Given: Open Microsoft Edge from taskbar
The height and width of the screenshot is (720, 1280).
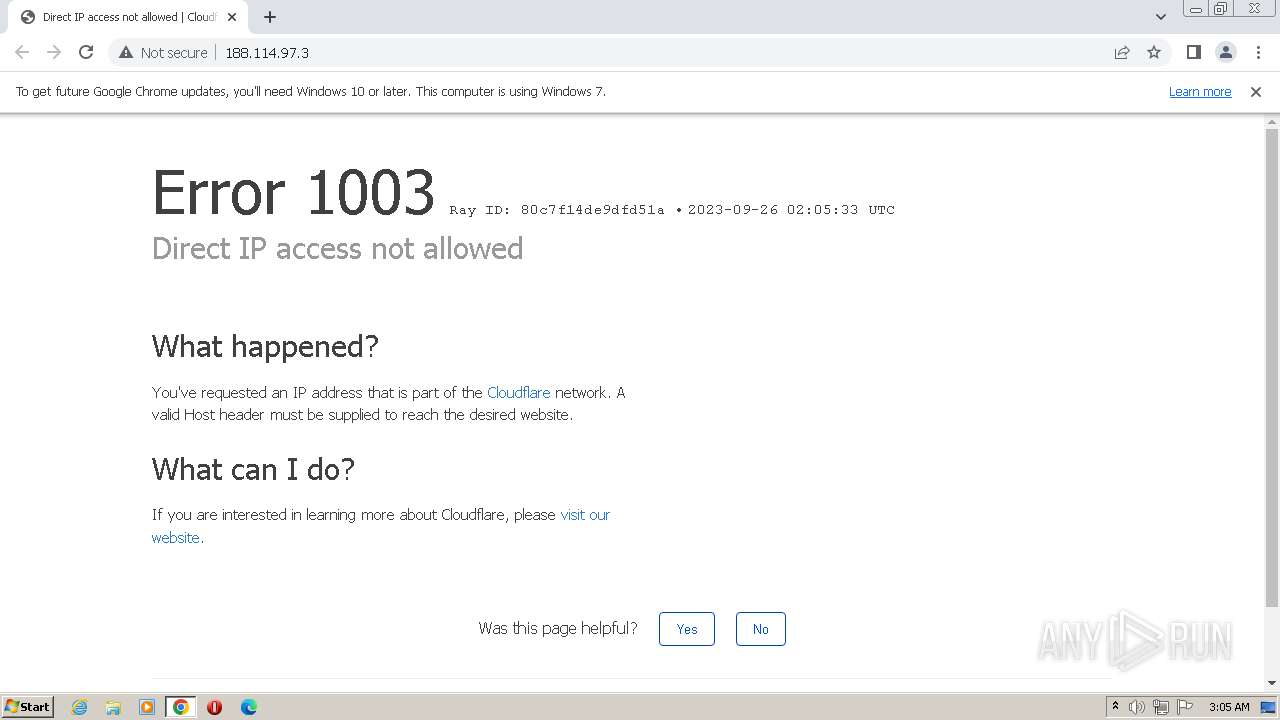Looking at the screenshot, I should (249, 707).
